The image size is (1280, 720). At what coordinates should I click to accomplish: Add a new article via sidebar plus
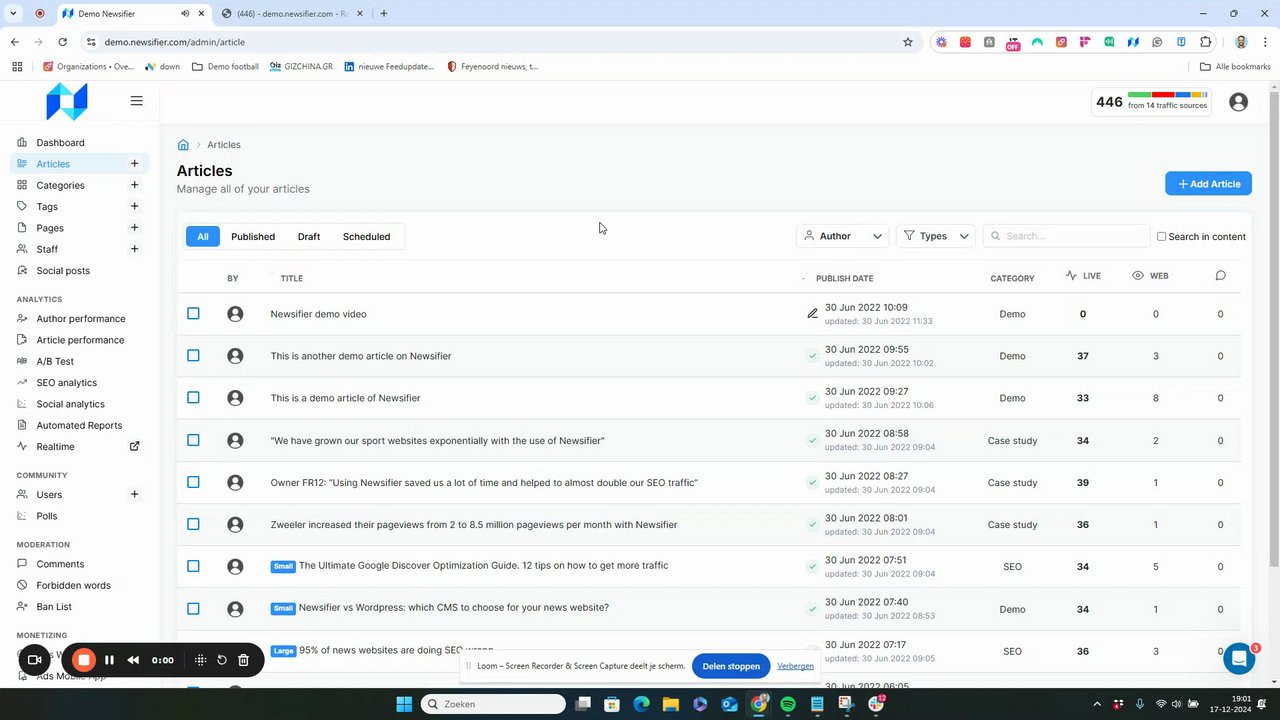click(134, 164)
